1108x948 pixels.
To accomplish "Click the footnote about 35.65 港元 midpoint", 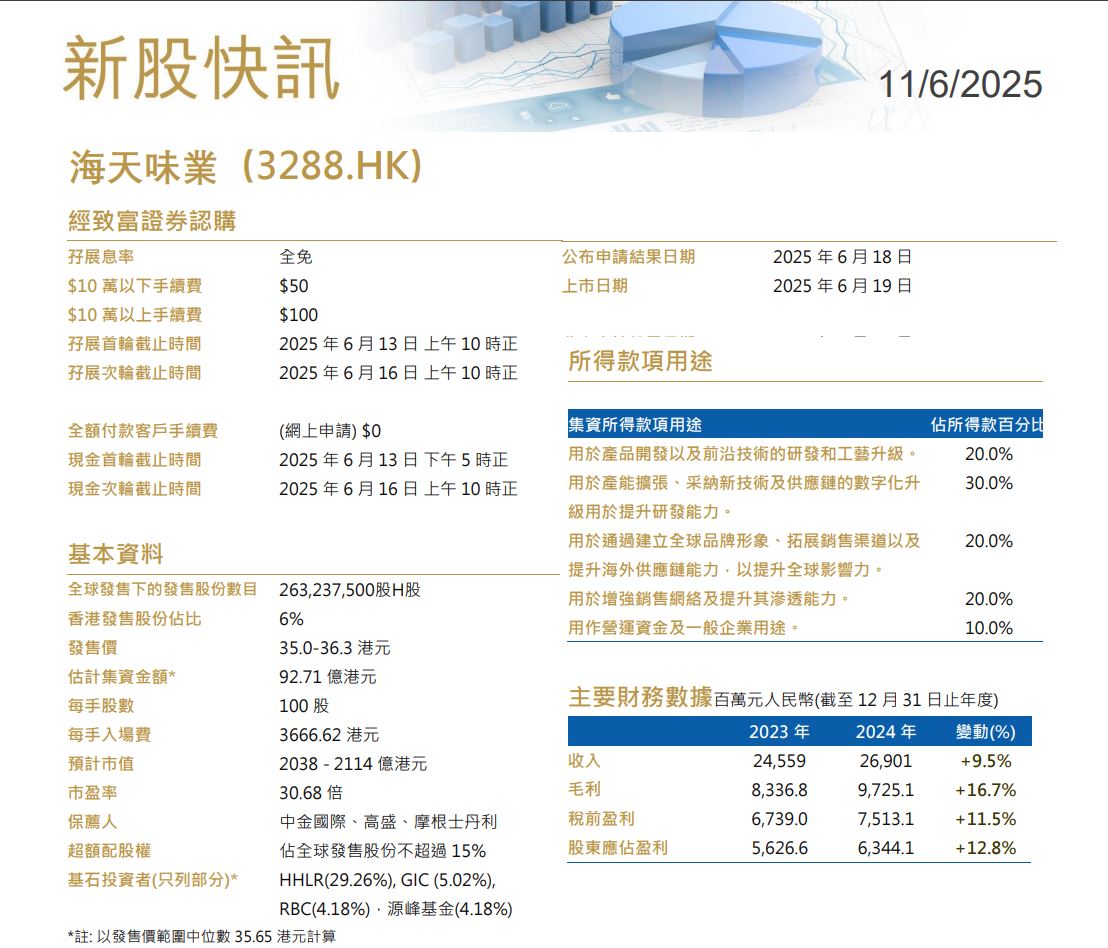I will pos(201,937).
